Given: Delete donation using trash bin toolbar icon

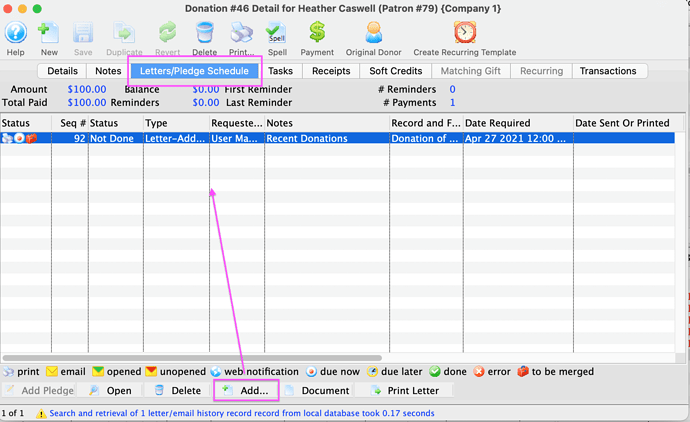Looking at the screenshot, I should (205, 33).
